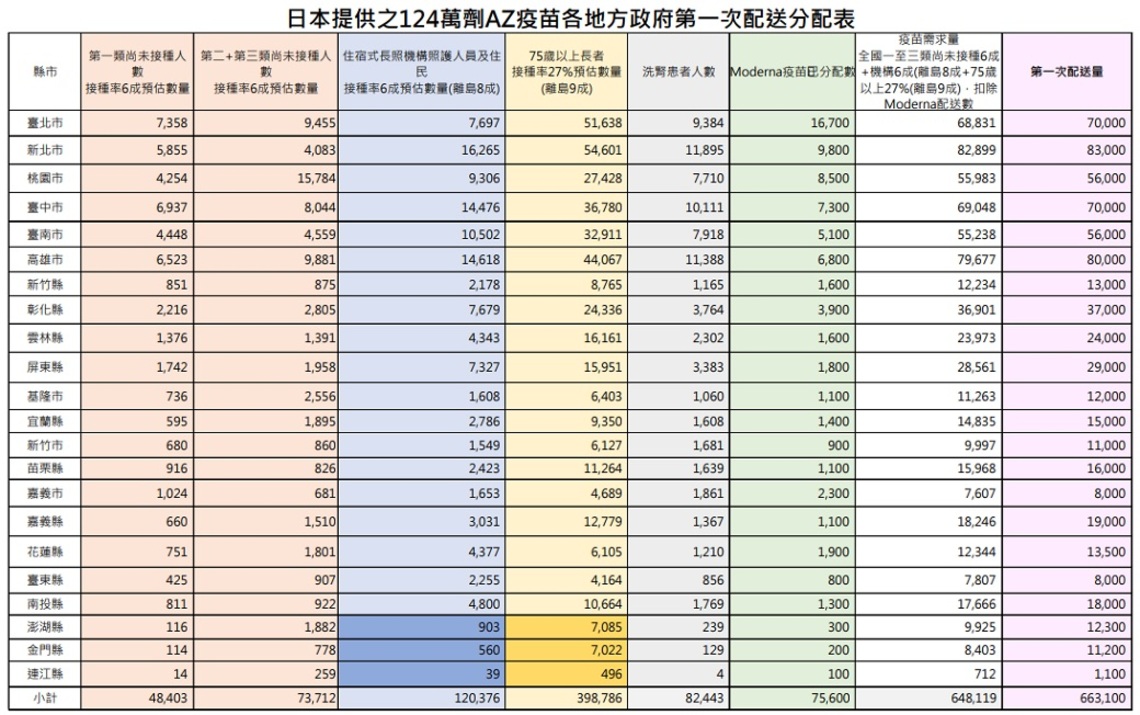Select the 新竹市 row label
Viewport: 1140px width, 715px height.
pyautogui.click(x=45, y=445)
